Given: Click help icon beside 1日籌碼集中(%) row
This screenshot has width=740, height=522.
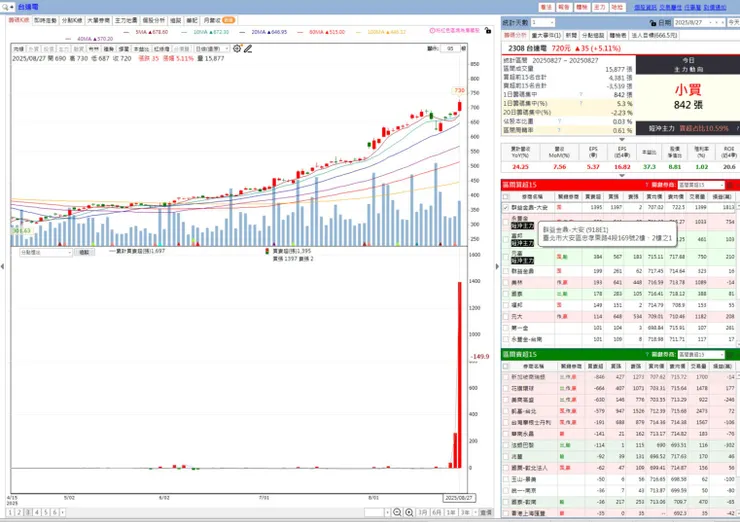Looking at the screenshot, I should [x=581, y=103].
